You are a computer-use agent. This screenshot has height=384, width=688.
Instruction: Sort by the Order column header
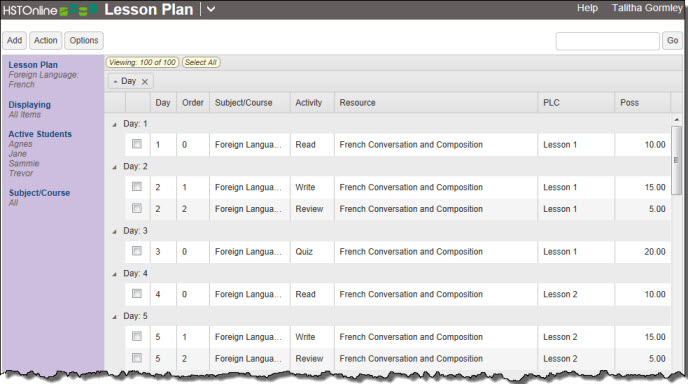(x=193, y=103)
